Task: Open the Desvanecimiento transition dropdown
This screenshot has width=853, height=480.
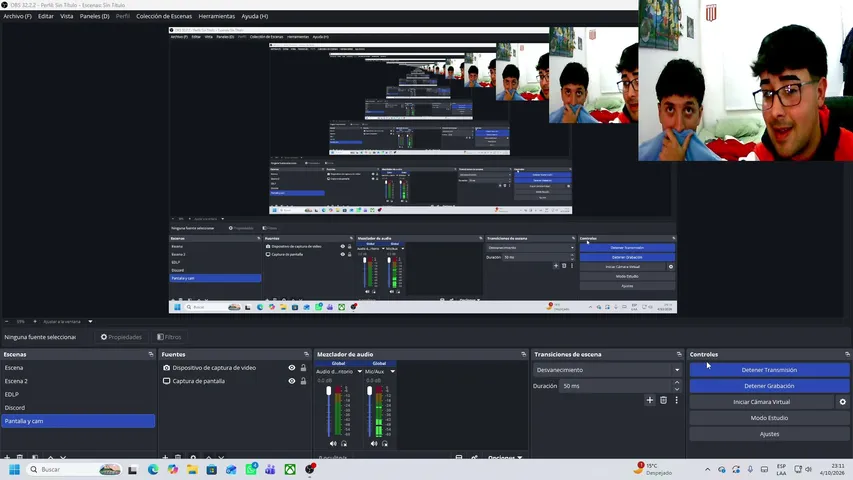Action: tap(608, 370)
